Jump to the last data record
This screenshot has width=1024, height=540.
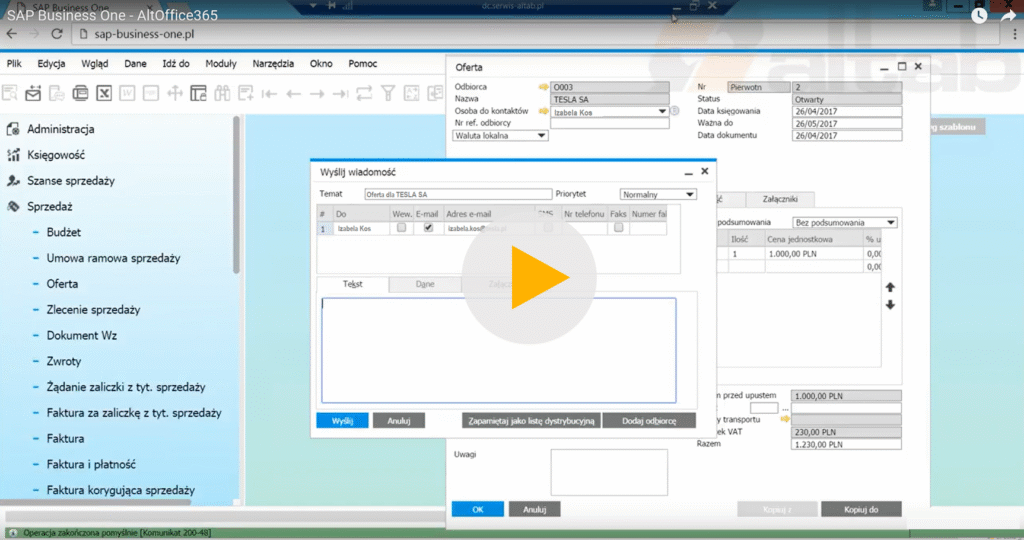(340, 94)
